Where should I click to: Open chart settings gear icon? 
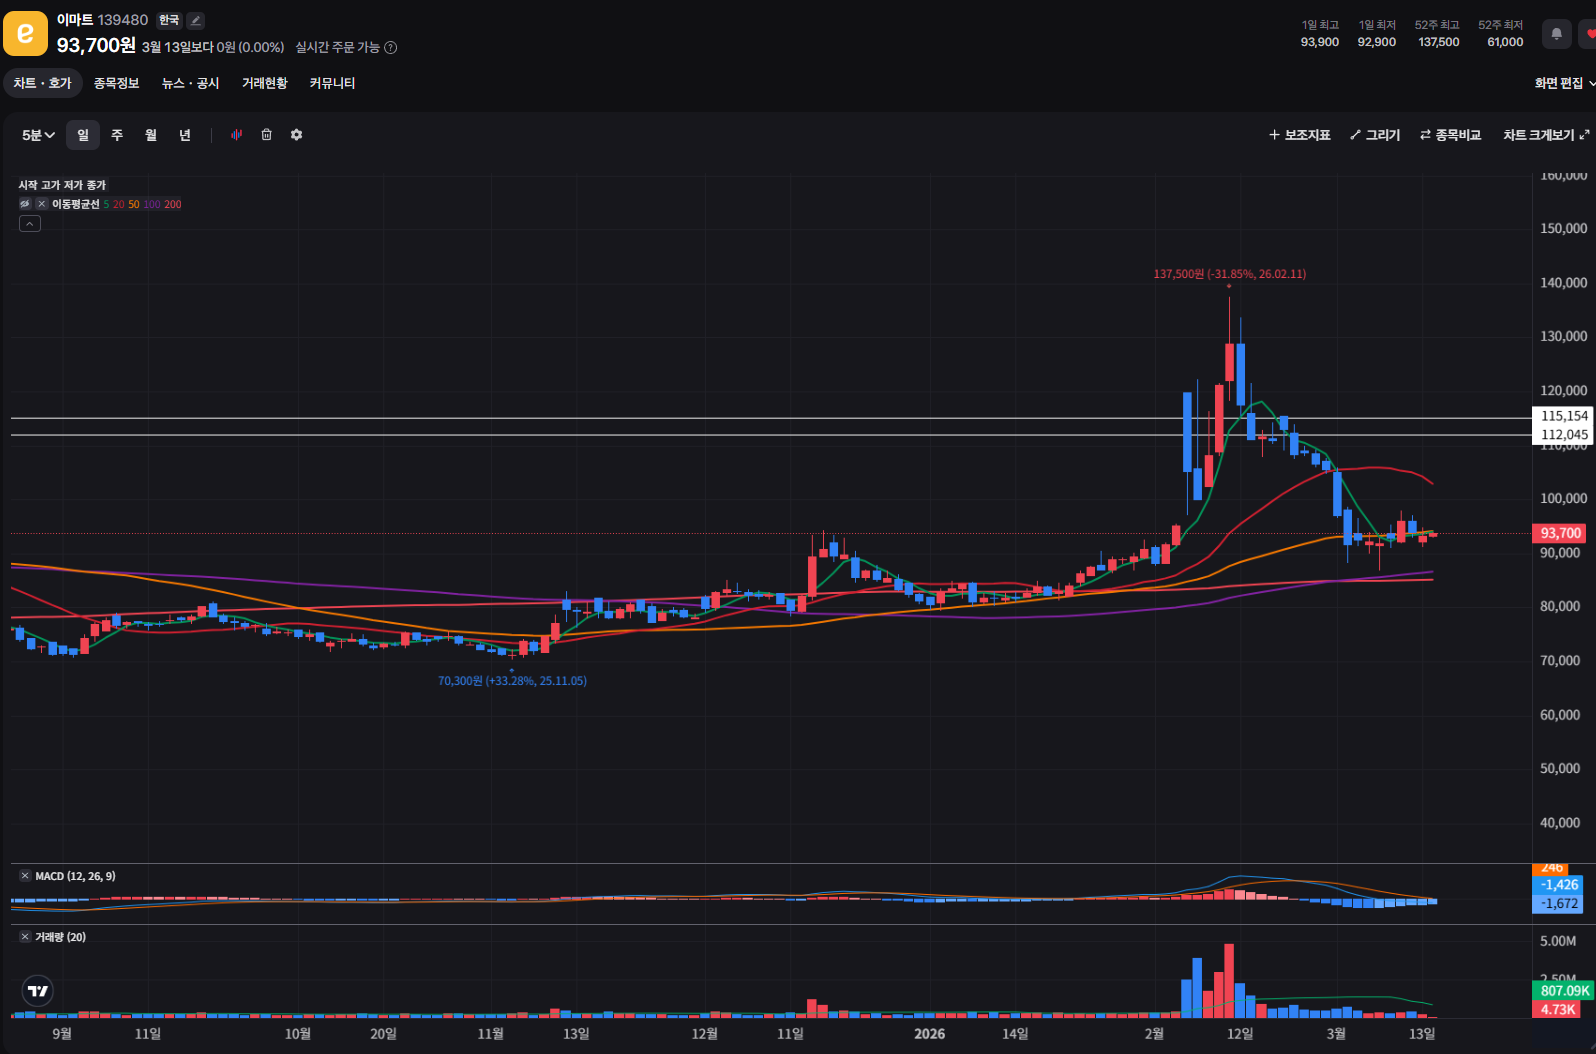[297, 135]
